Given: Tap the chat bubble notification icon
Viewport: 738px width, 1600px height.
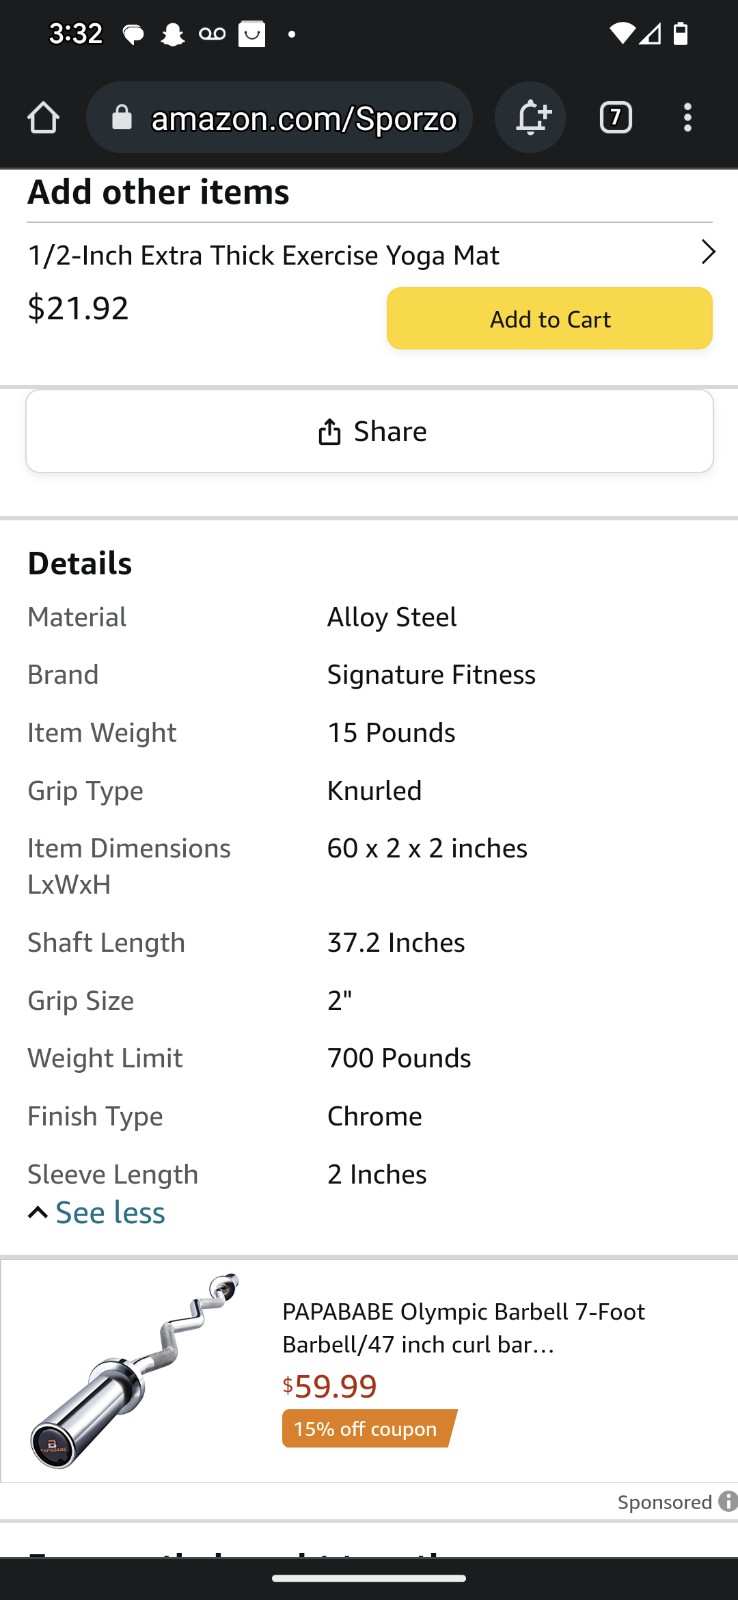Looking at the screenshot, I should [133, 35].
